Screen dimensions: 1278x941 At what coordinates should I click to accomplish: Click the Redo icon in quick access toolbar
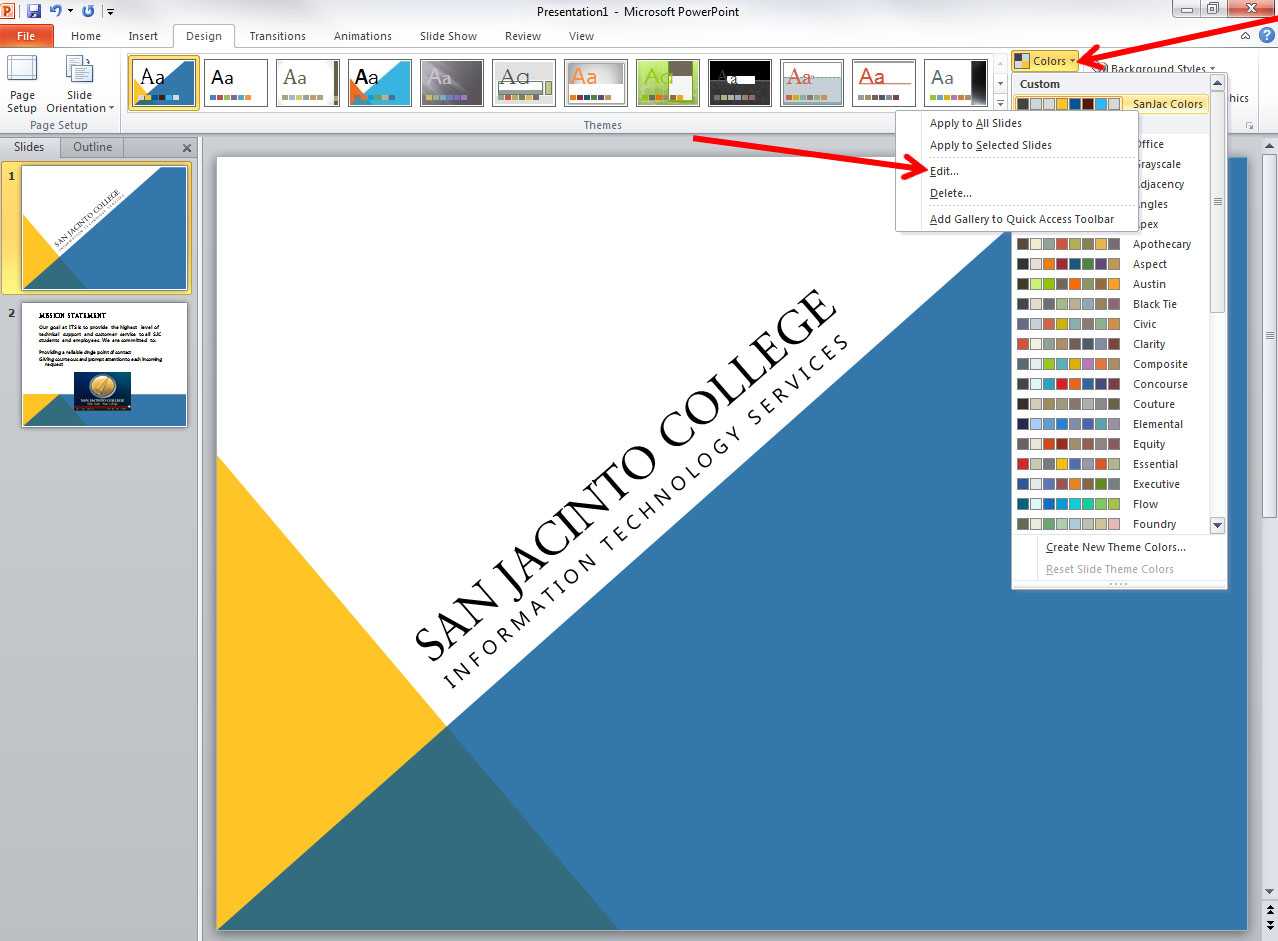88,11
